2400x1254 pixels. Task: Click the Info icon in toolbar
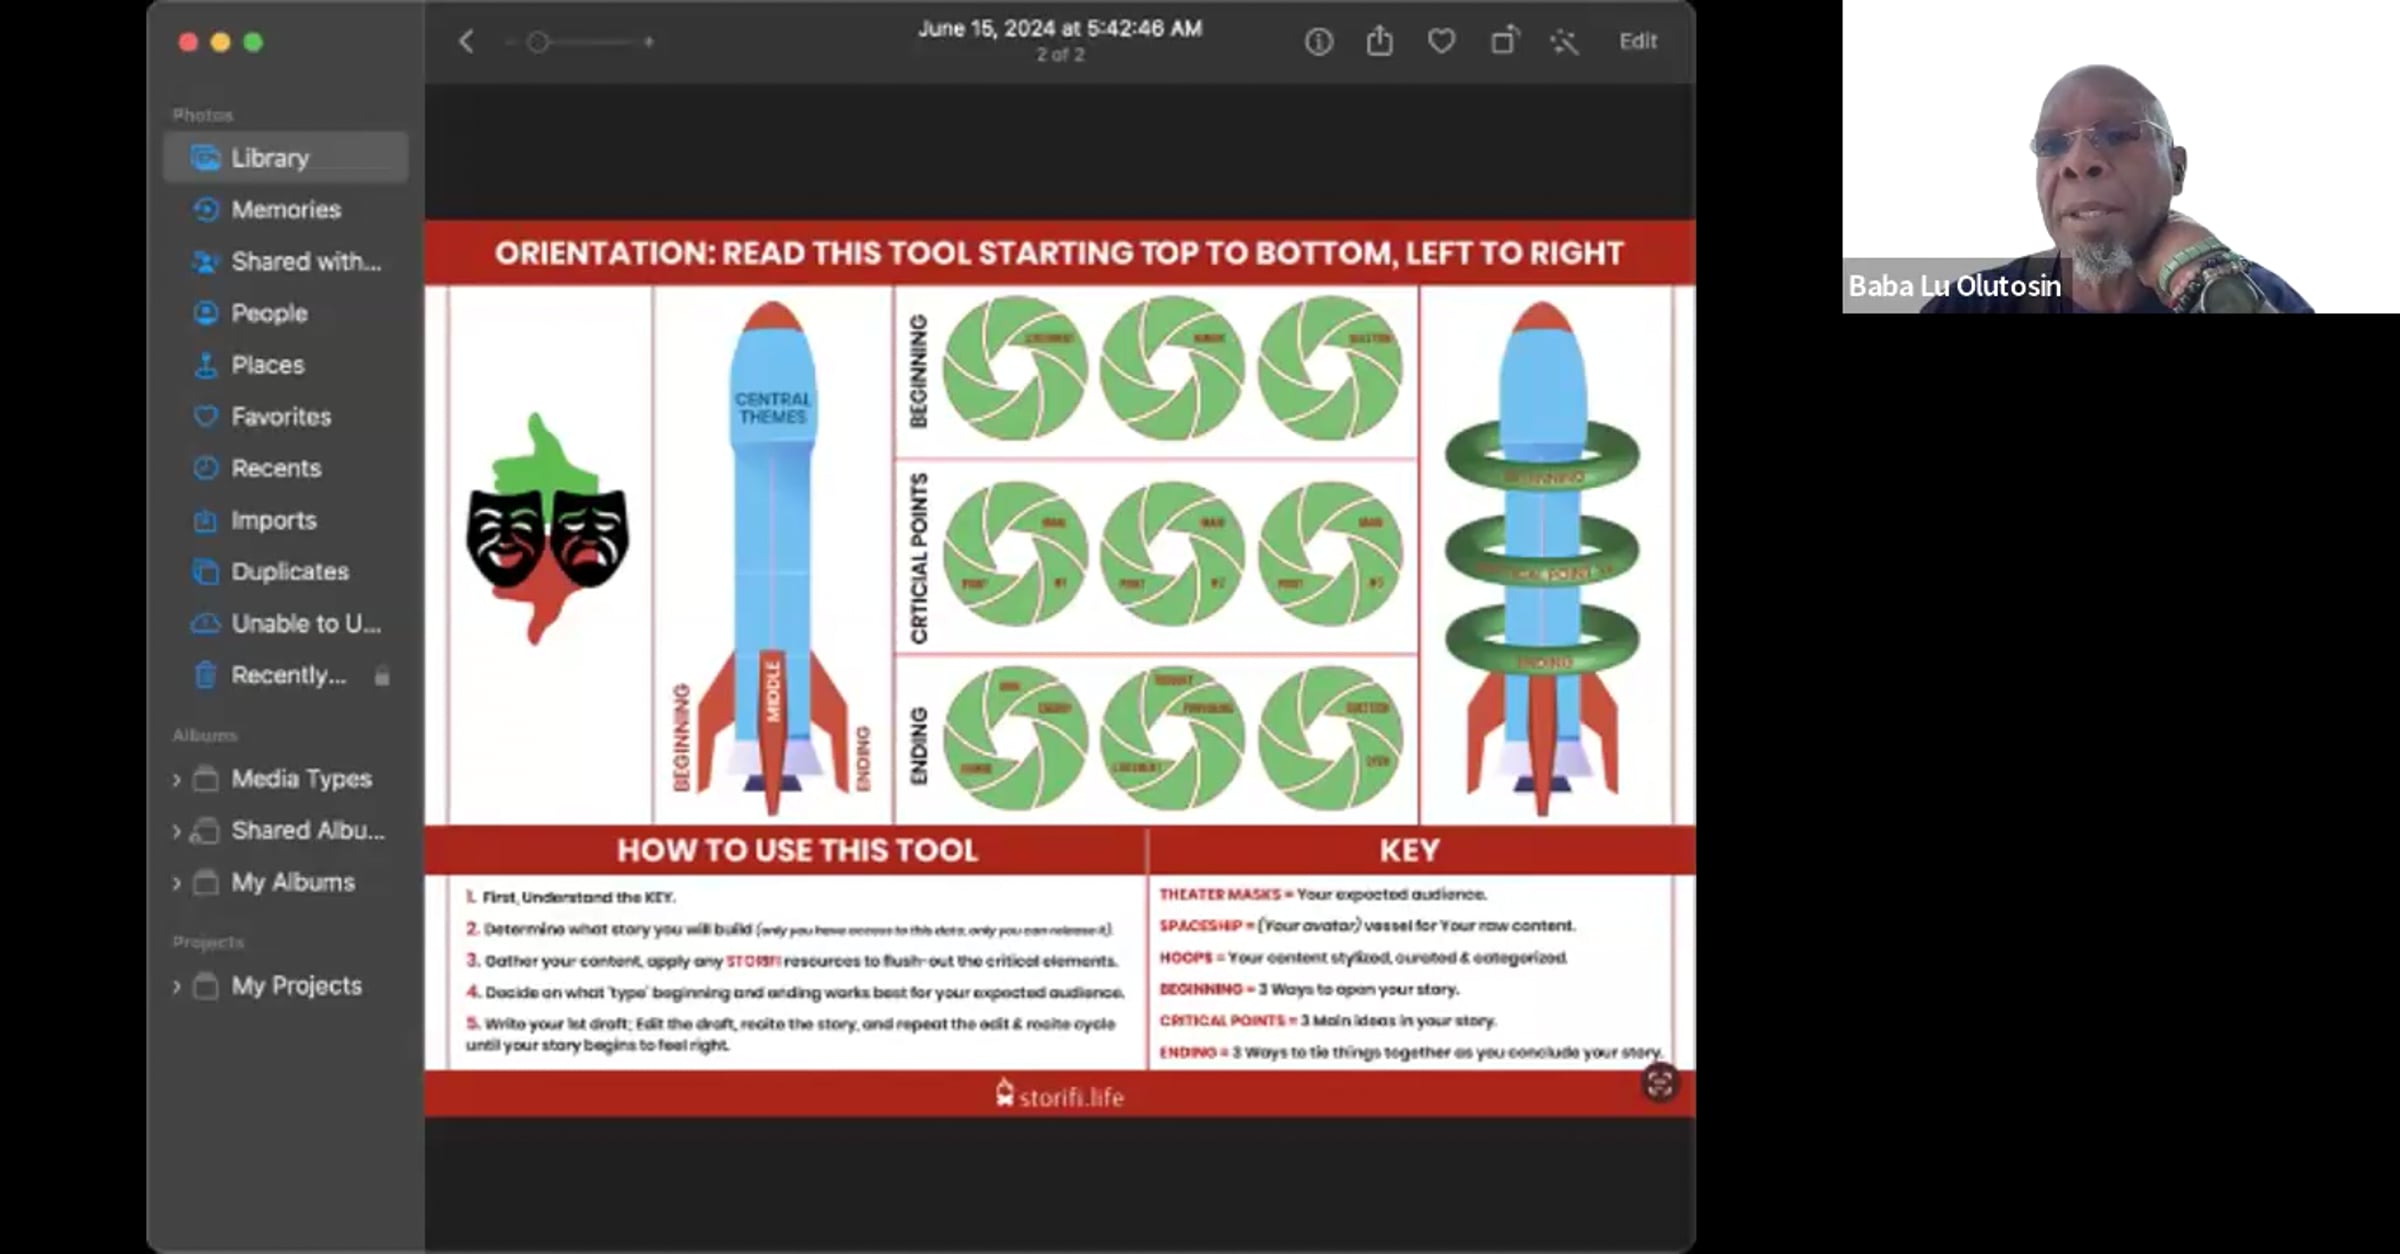tap(1318, 42)
